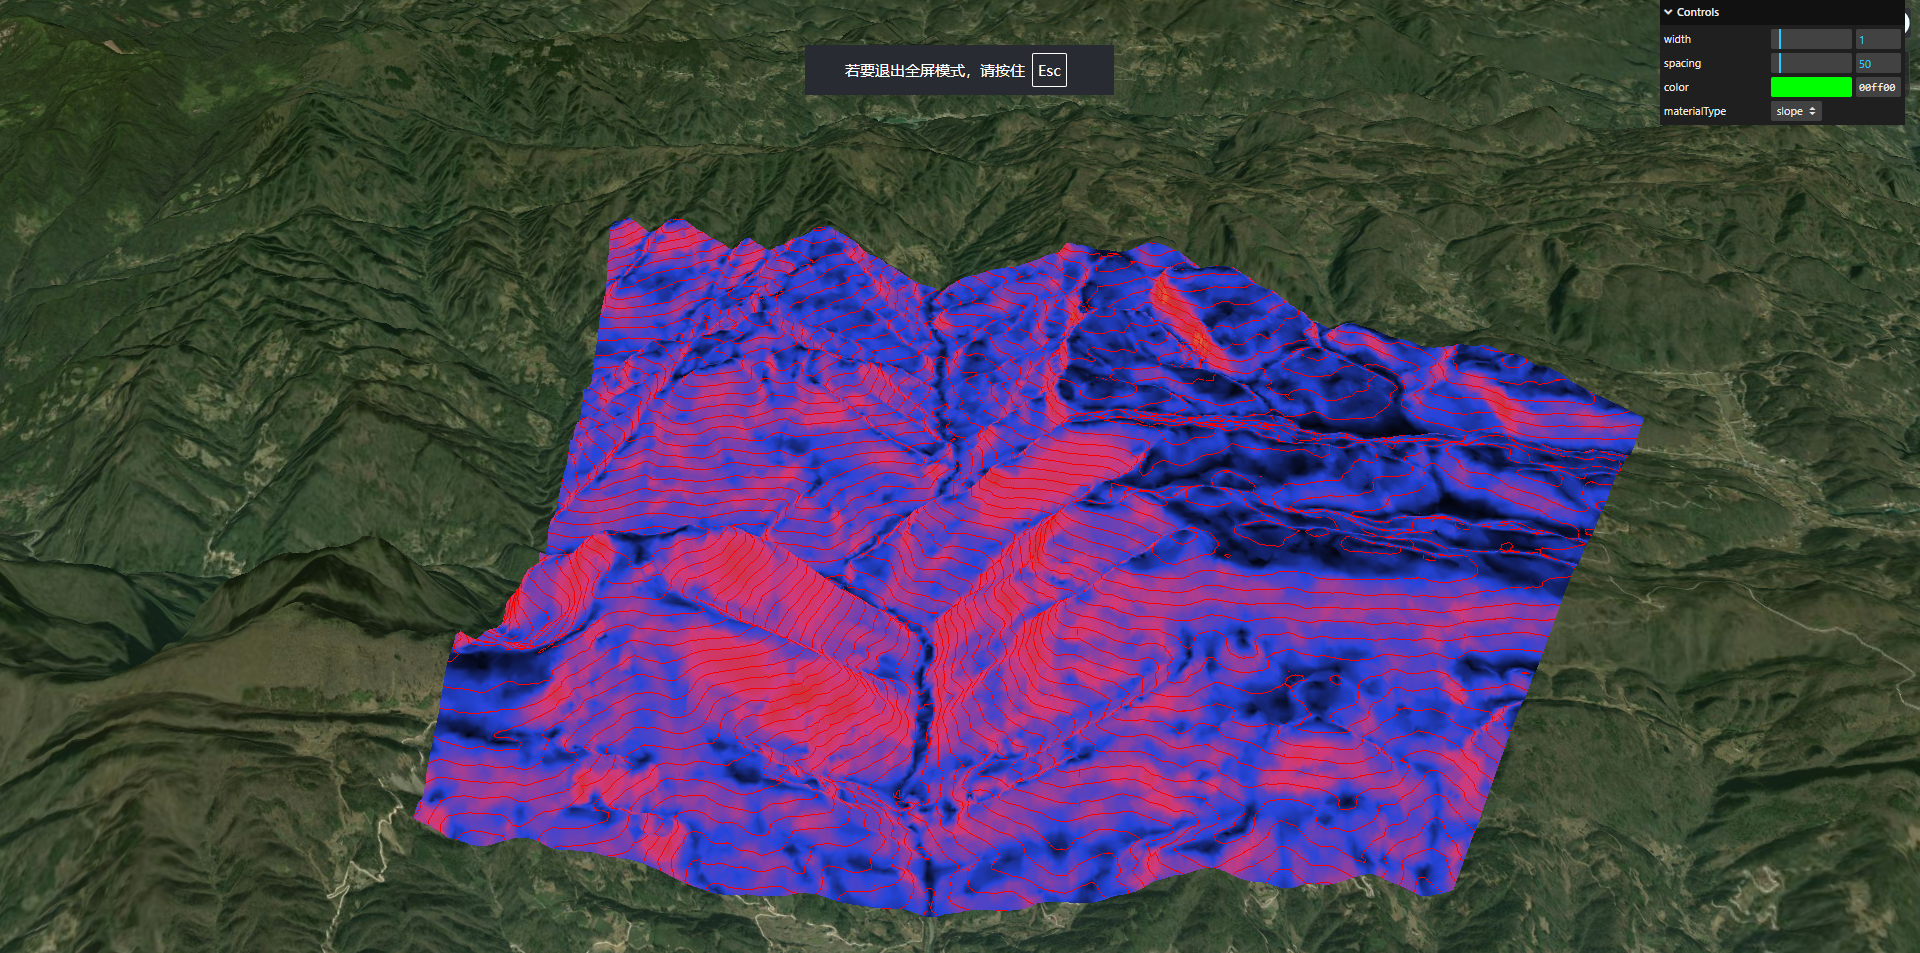Image resolution: width=1920 pixels, height=953 pixels.
Task: Collapse the Controls panel header
Action: pyautogui.click(x=1781, y=12)
